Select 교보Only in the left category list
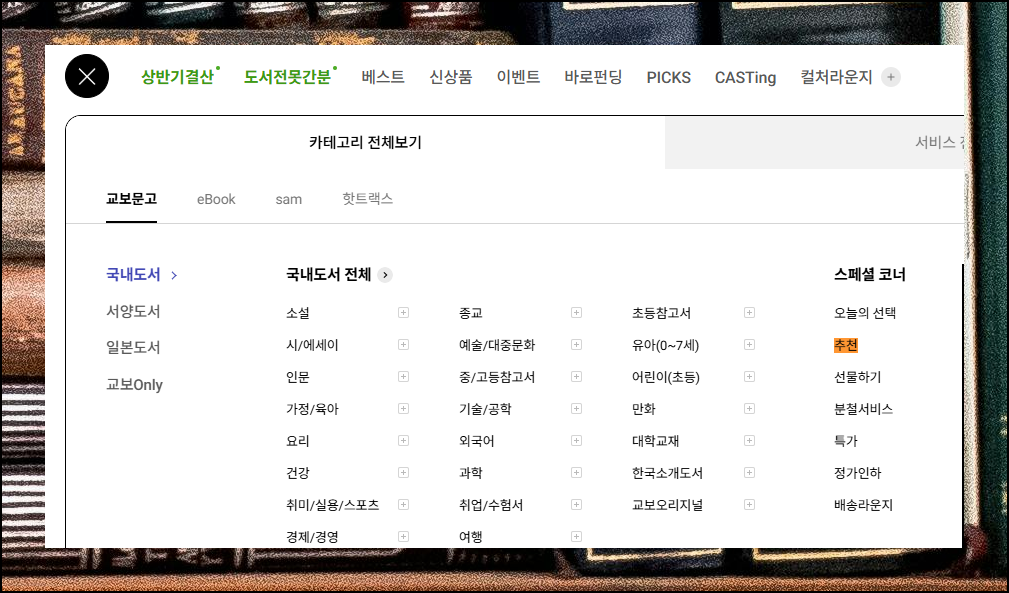1009x593 pixels. point(134,385)
